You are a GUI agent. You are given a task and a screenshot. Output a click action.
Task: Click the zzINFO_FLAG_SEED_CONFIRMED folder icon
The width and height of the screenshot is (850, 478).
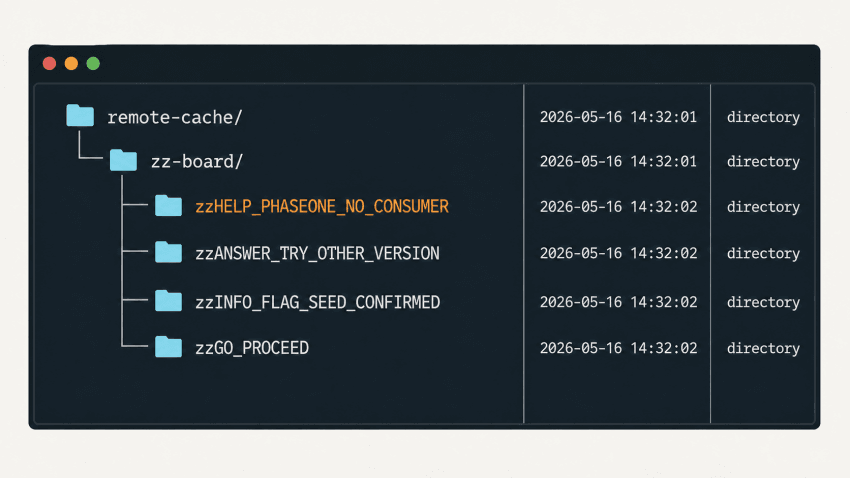coord(168,301)
